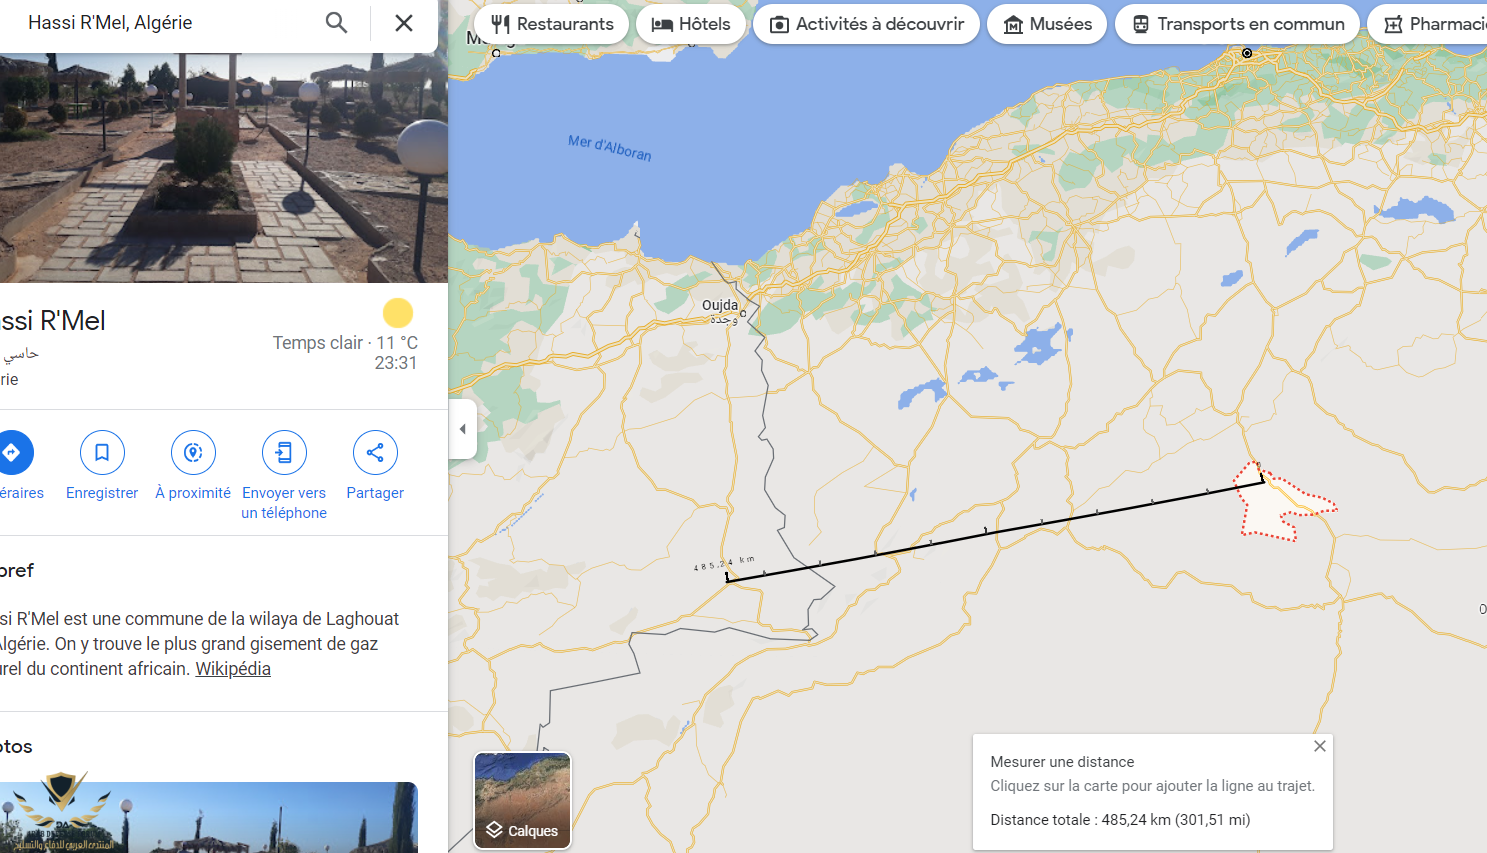
Task: Select the Hôtels category chip
Action: 691,24
